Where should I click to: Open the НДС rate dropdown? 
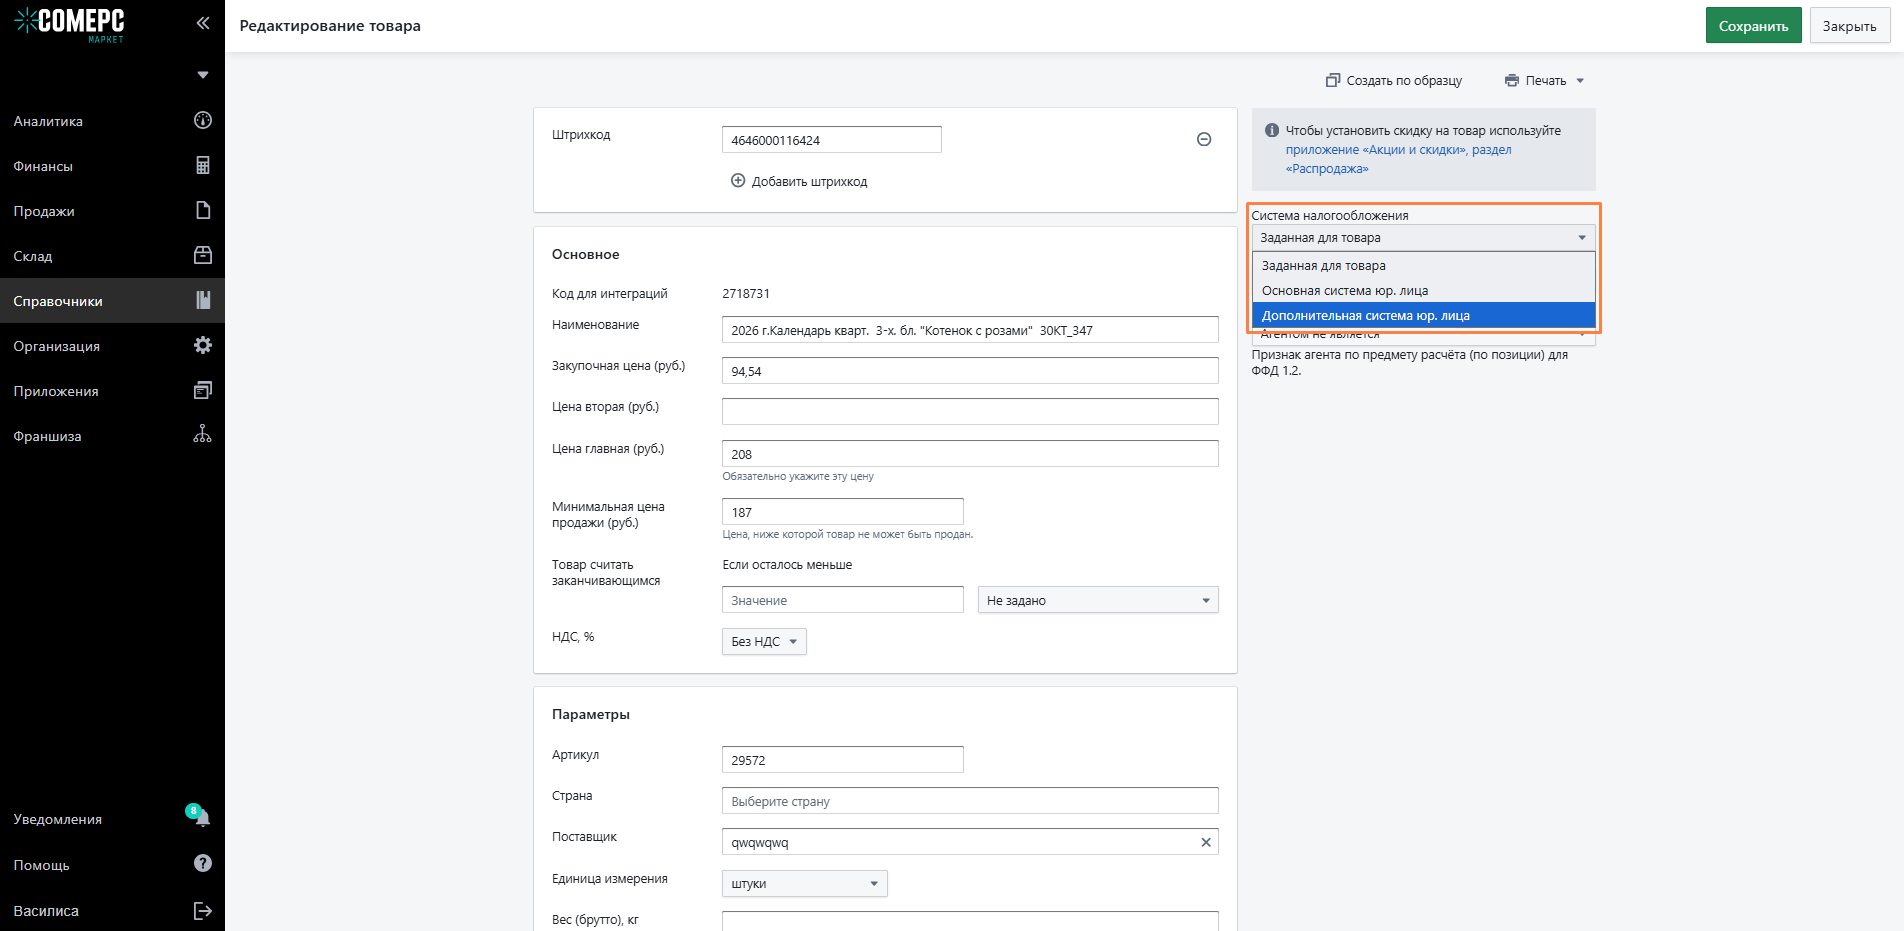(x=764, y=642)
